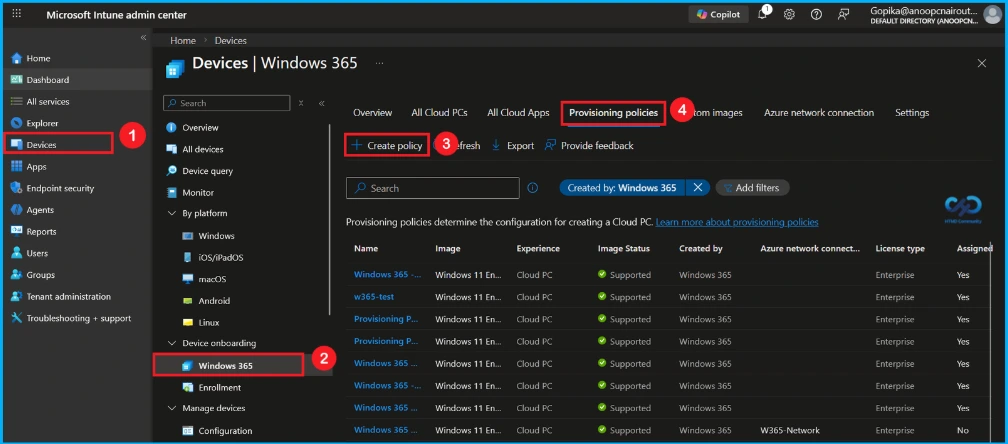
Task: Remove the Created by Windows 365 filter
Action: point(698,188)
